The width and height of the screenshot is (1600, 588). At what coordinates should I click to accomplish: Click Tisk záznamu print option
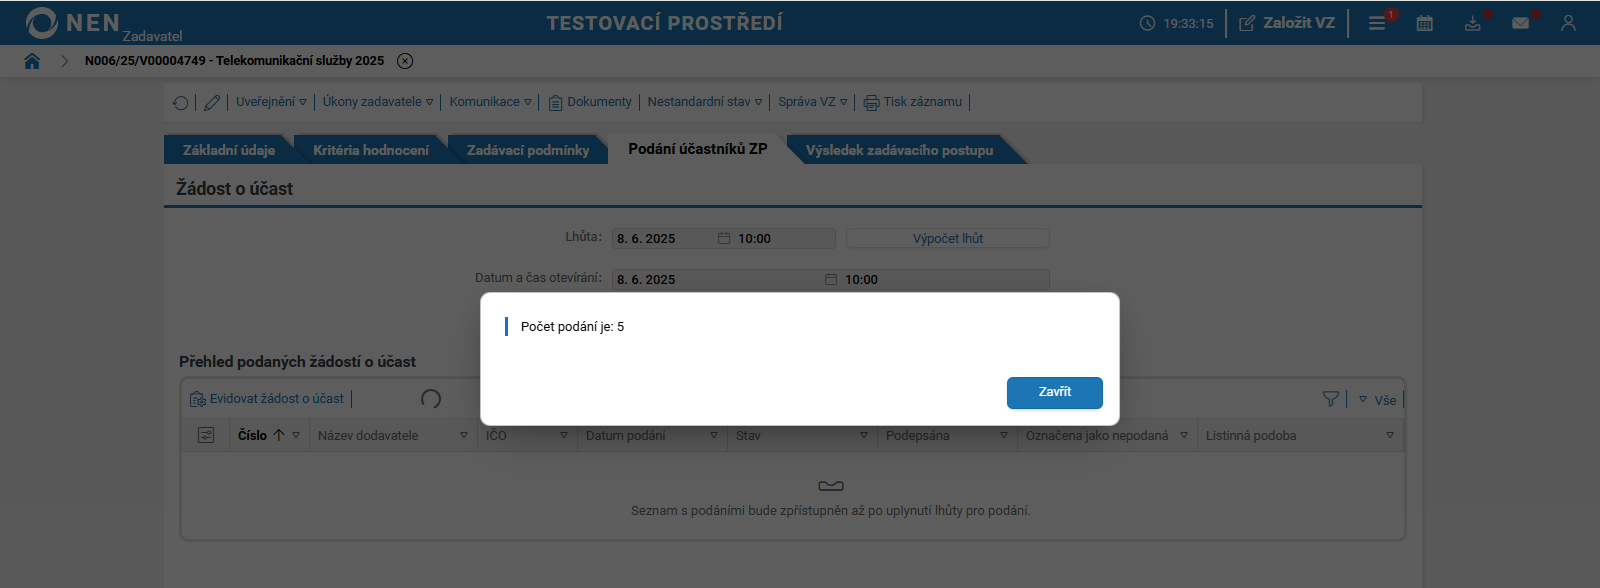coord(913,102)
